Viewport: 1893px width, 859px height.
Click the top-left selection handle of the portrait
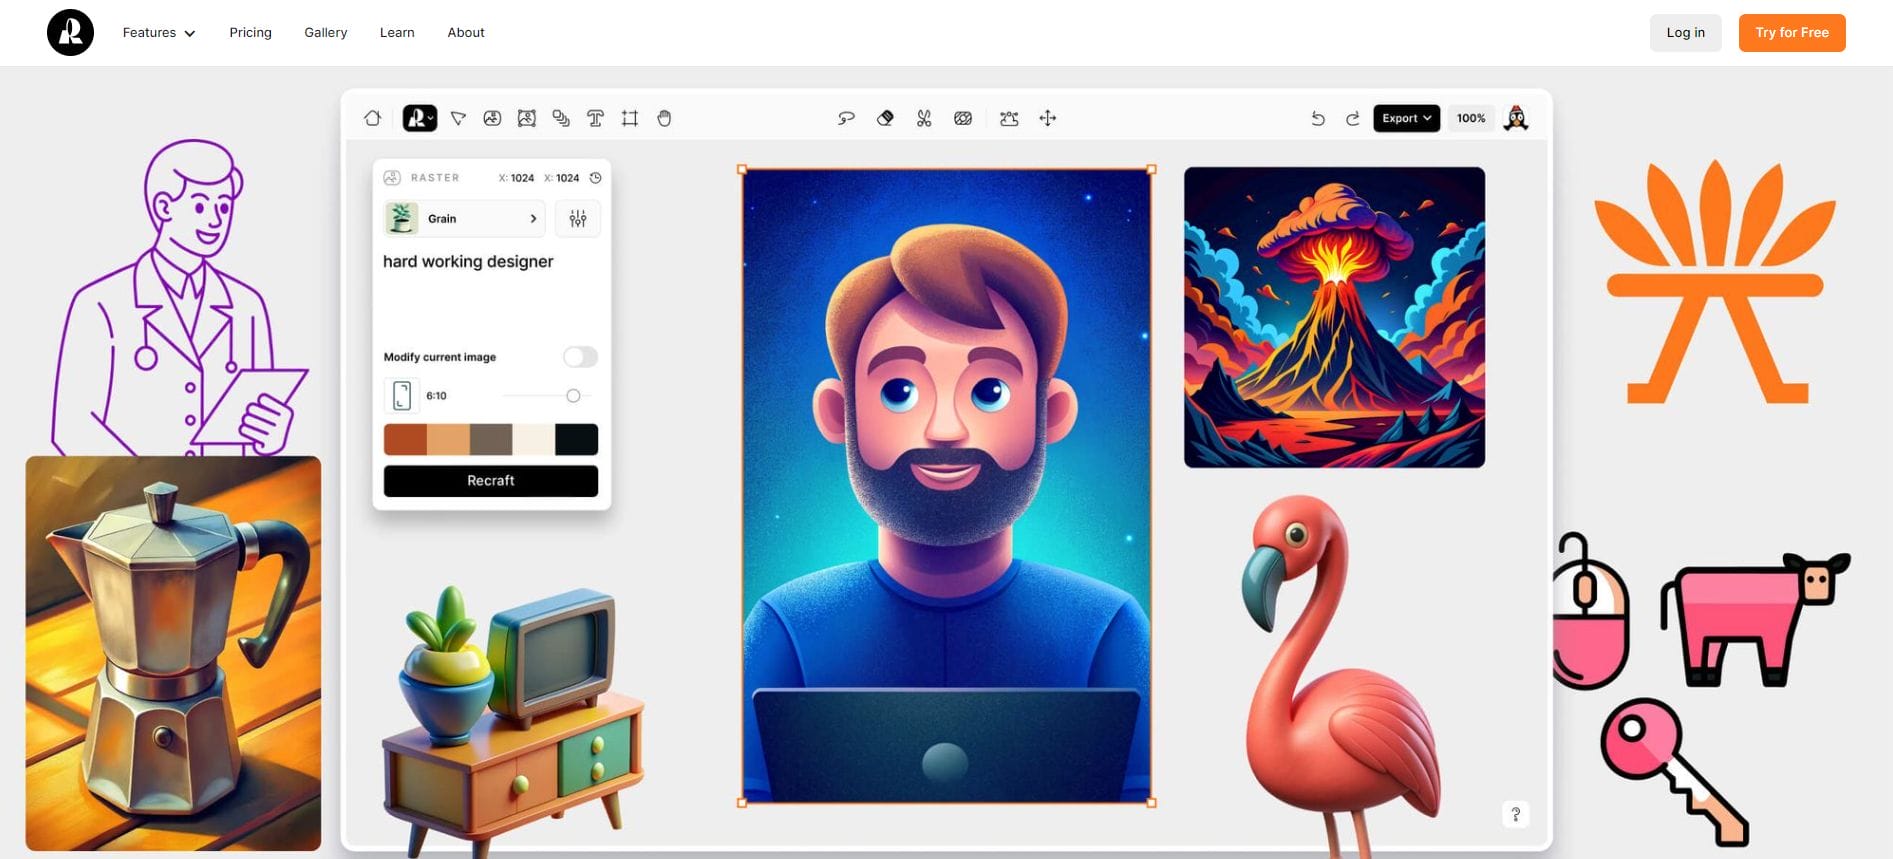742,169
